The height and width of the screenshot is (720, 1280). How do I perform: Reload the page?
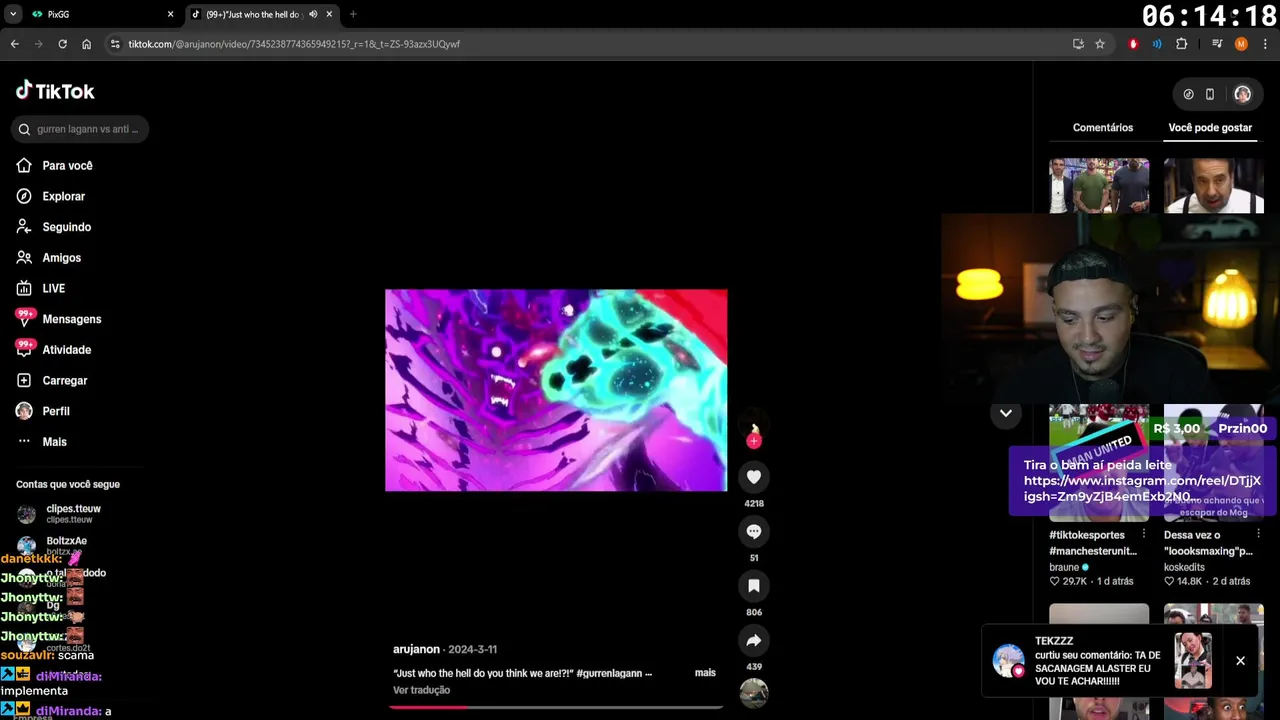[62, 44]
